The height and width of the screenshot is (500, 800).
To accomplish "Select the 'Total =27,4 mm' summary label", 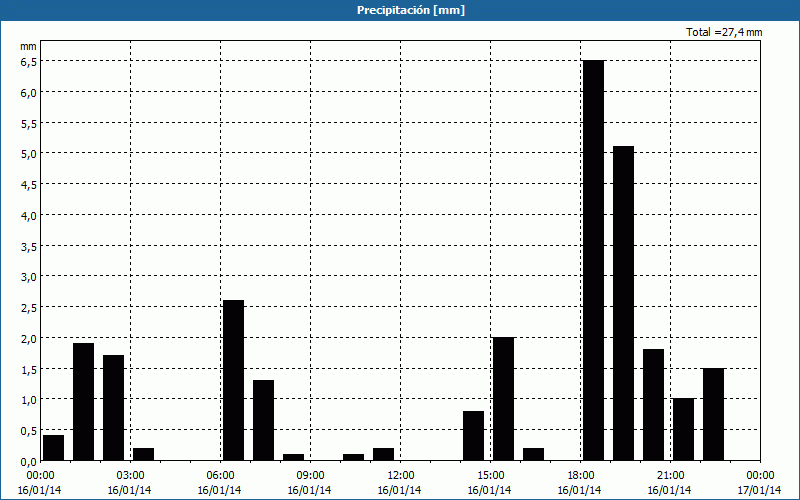I will (x=724, y=32).
